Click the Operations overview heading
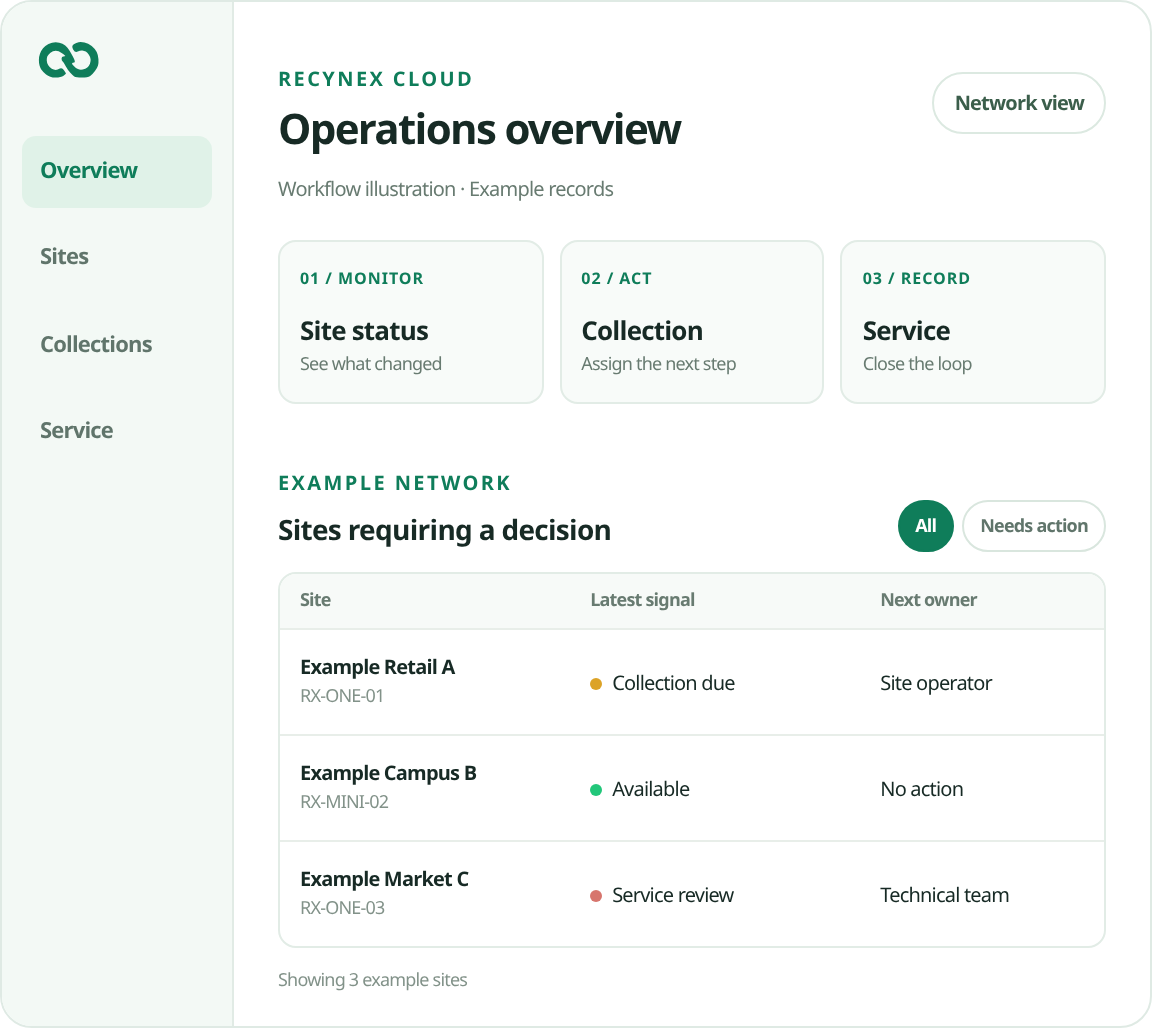This screenshot has height=1028, width=1152. pyautogui.click(x=480, y=129)
